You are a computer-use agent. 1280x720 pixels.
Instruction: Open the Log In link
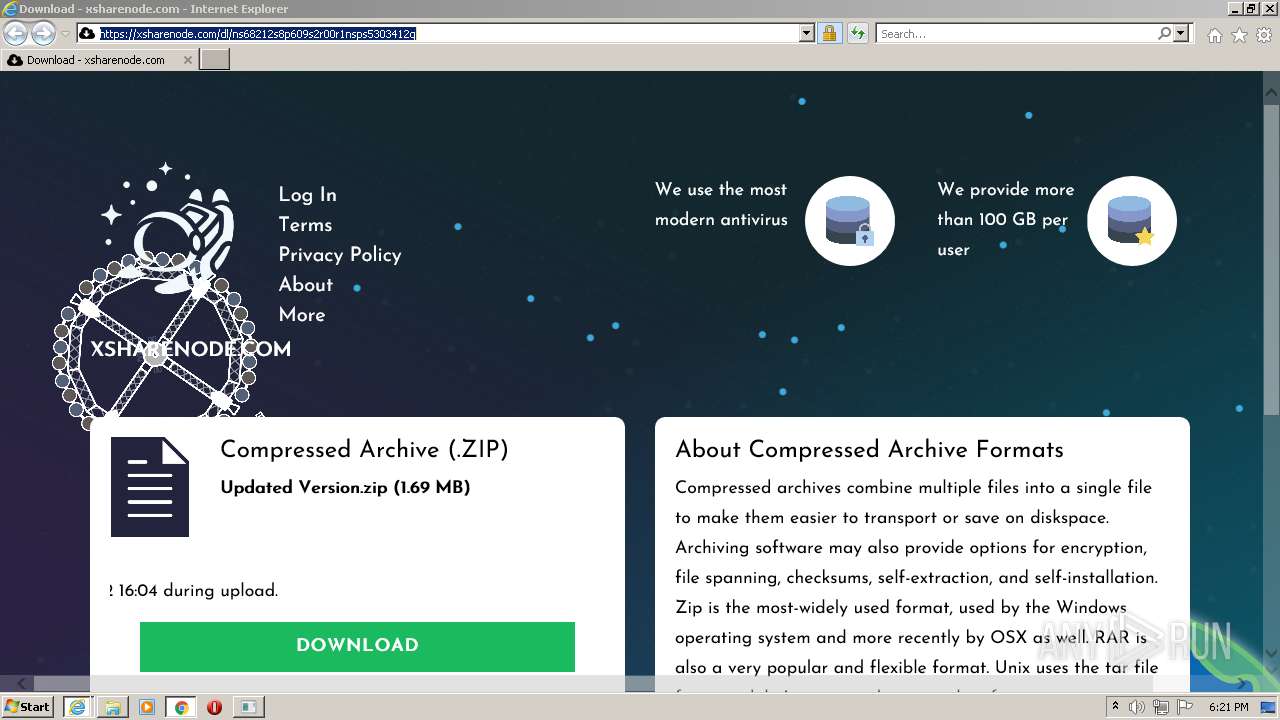pyautogui.click(x=307, y=195)
